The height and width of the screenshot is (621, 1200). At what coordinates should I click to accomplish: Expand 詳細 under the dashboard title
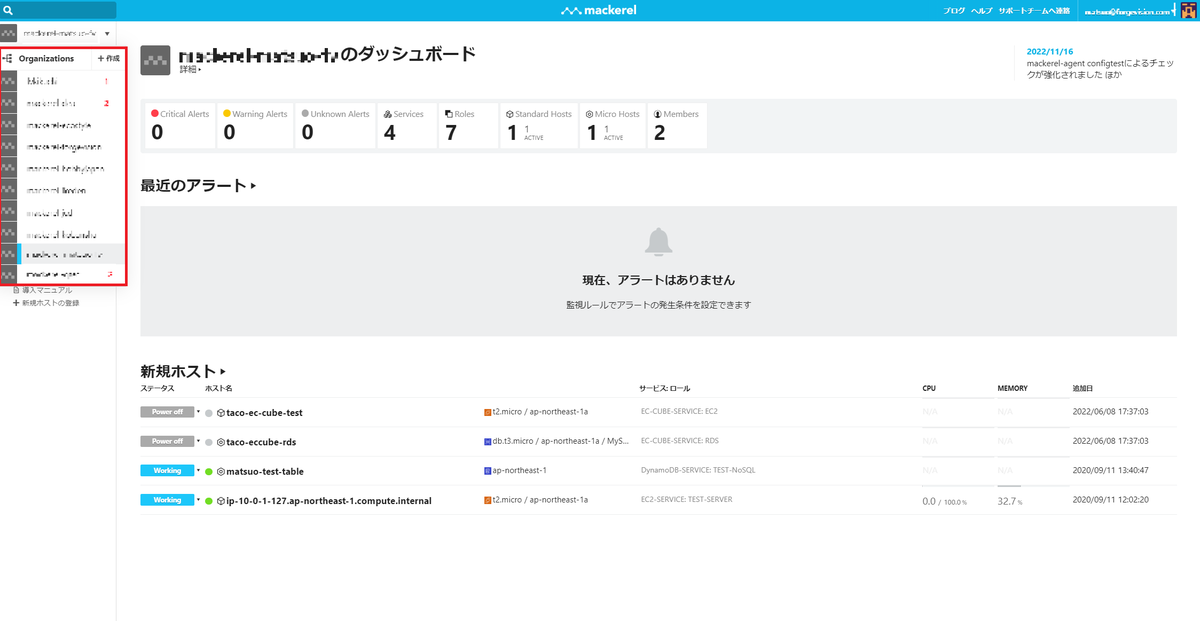click(190, 70)
